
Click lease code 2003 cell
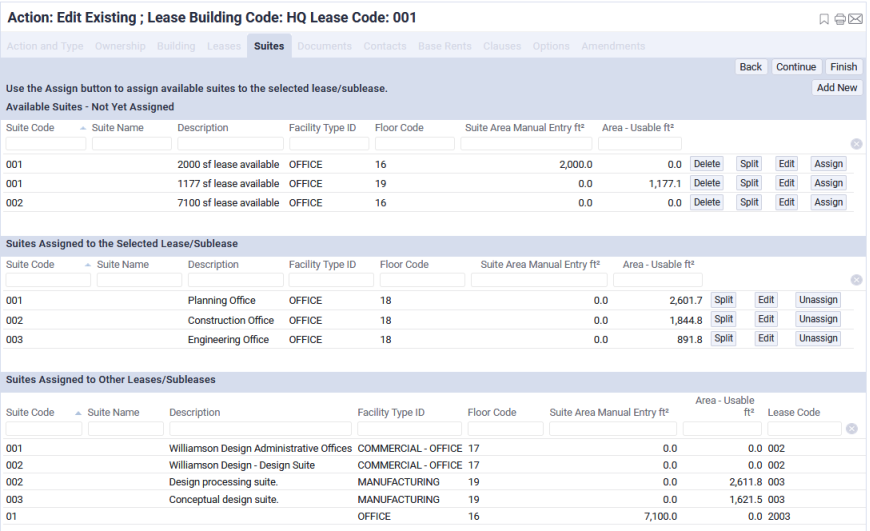(779, 517)
